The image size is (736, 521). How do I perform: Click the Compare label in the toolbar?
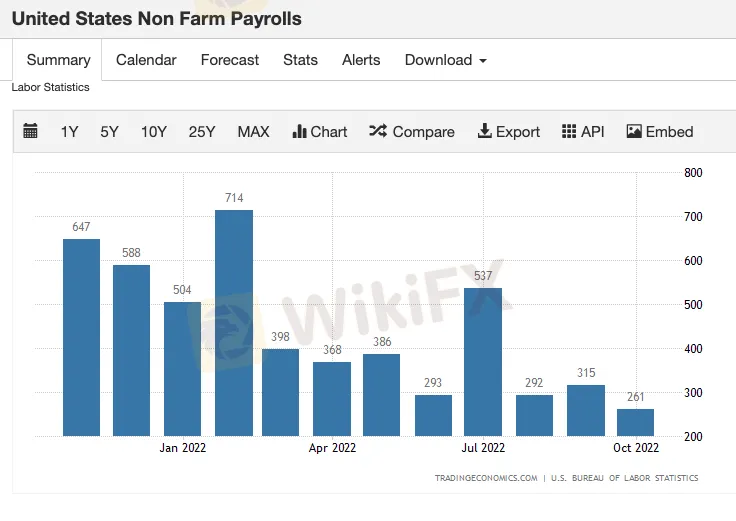pyautogui.click(x=423, y=132)
